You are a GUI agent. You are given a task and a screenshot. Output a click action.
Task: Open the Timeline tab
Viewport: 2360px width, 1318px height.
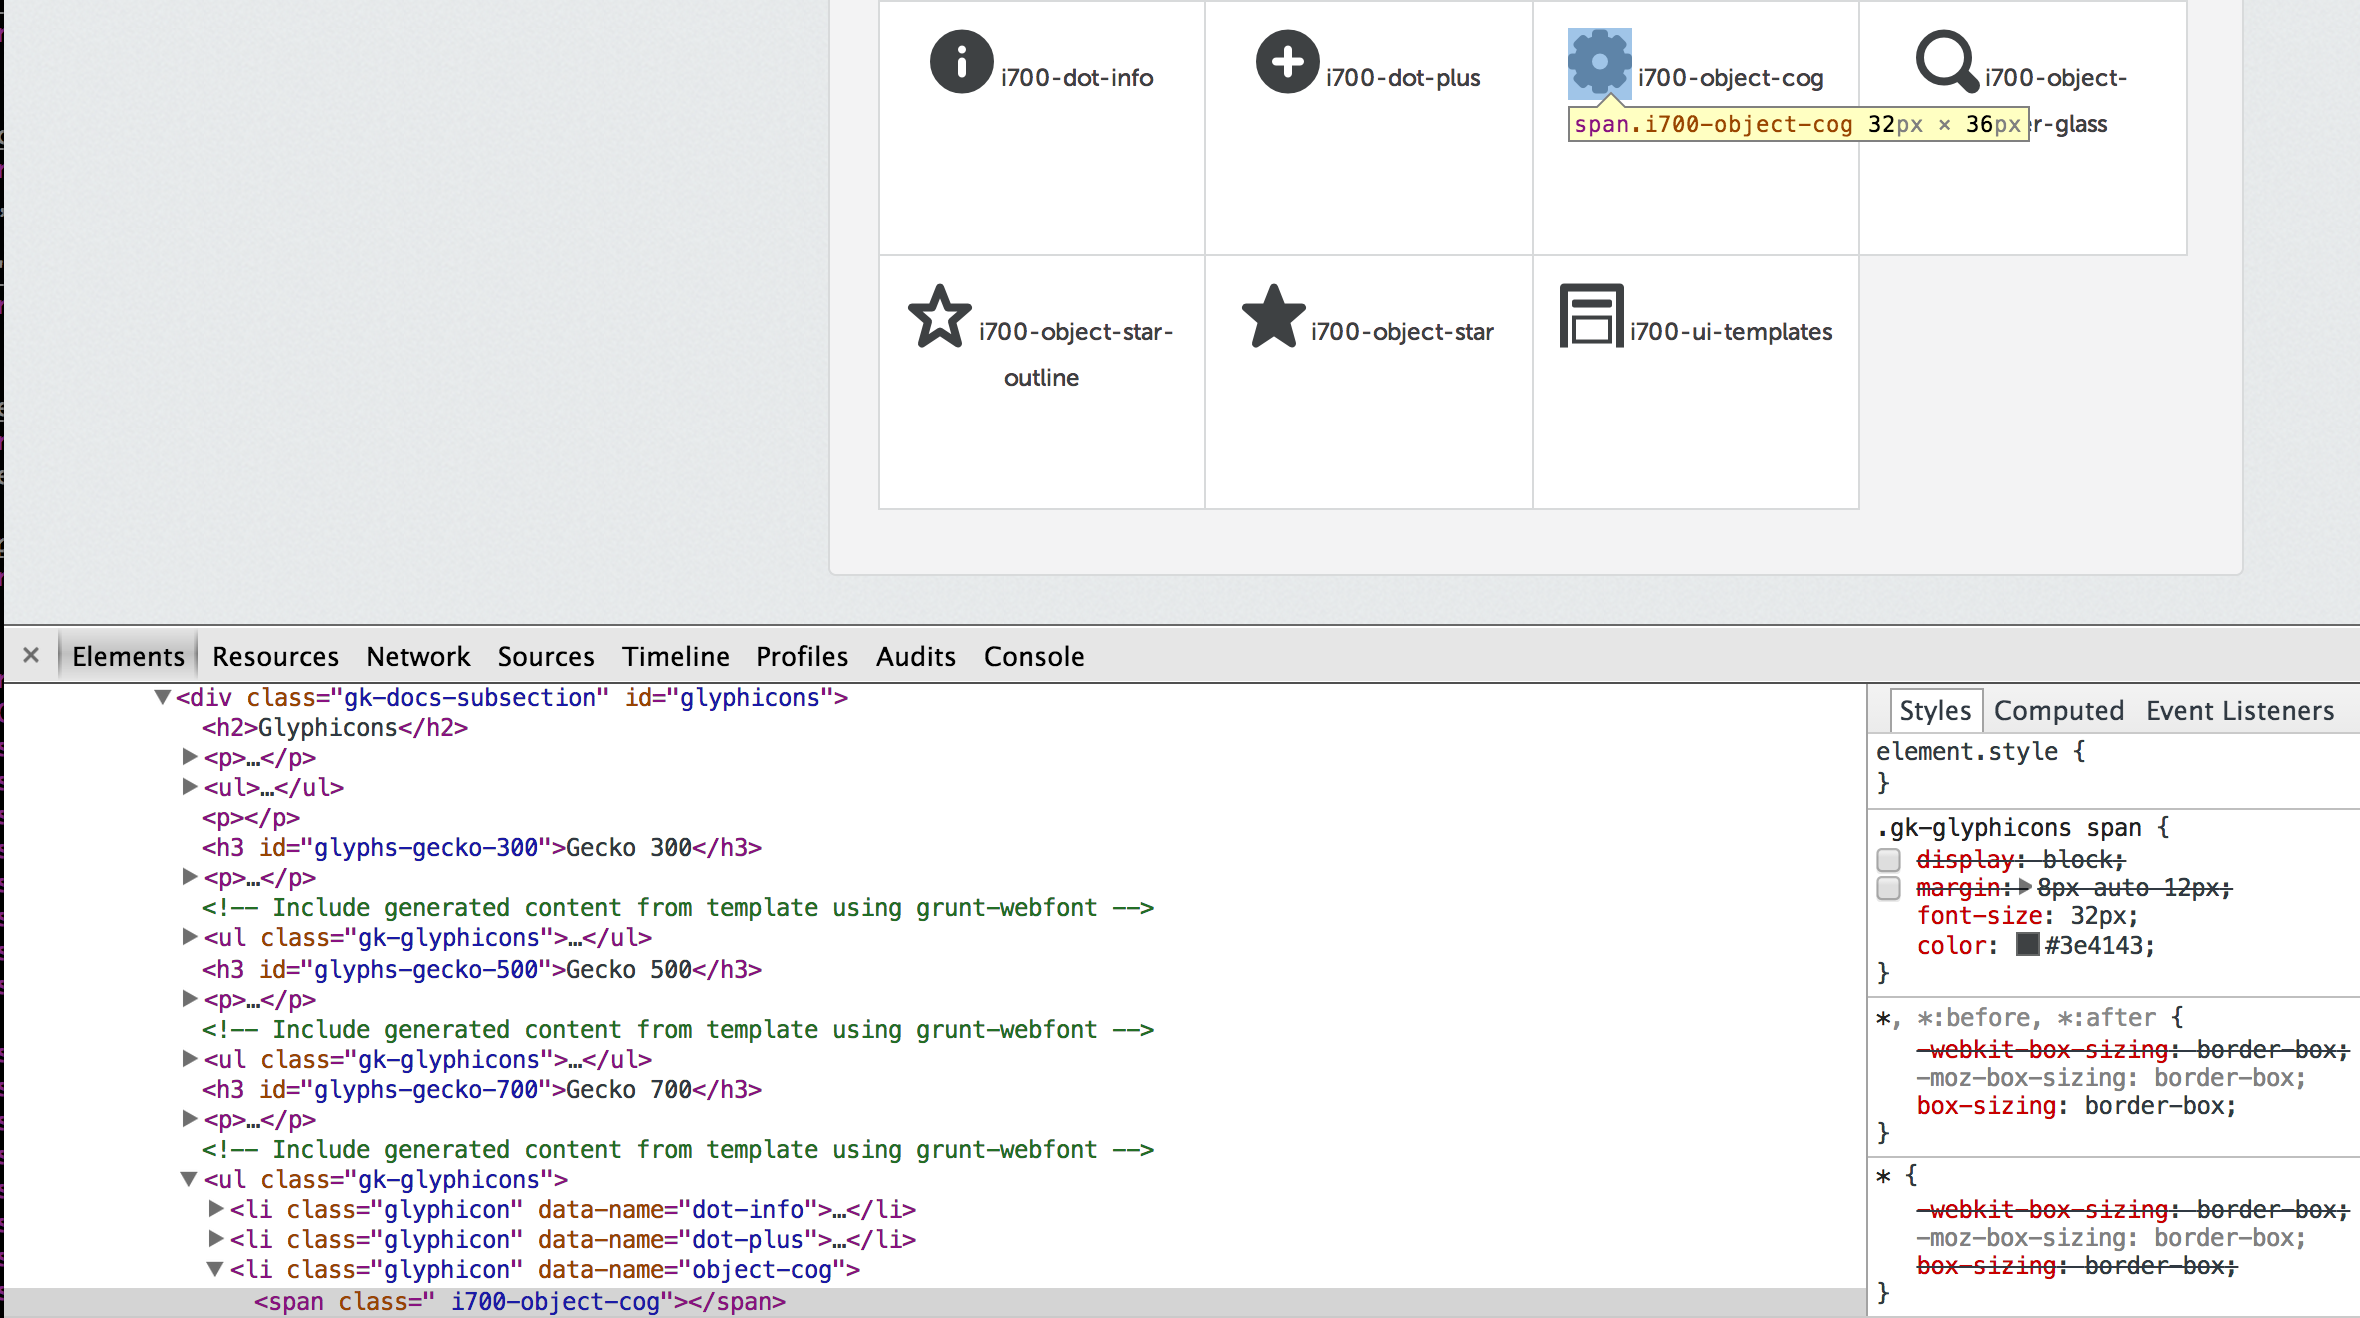pyautogui.click(x=676, y=656)
